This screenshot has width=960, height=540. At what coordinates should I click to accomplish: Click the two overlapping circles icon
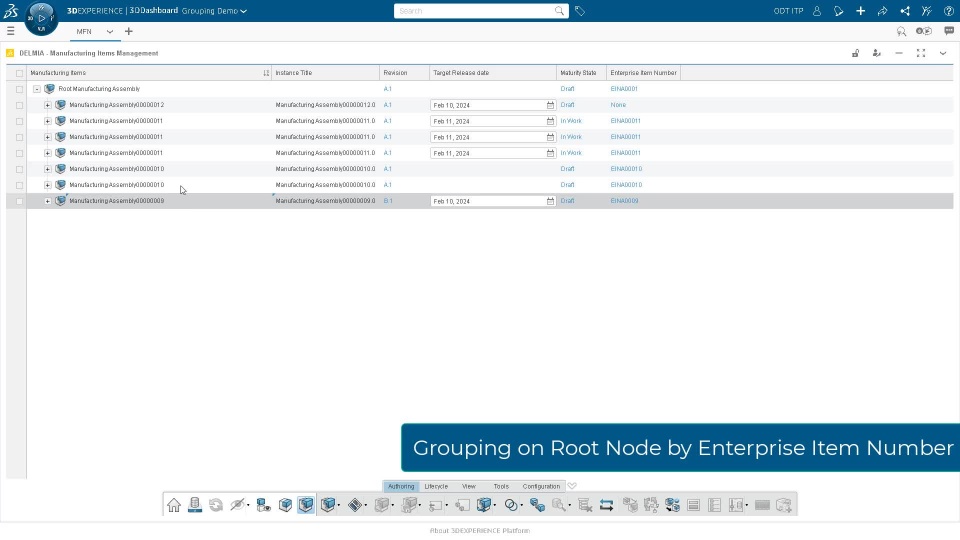pyautogui.click(x=511, y=505)
